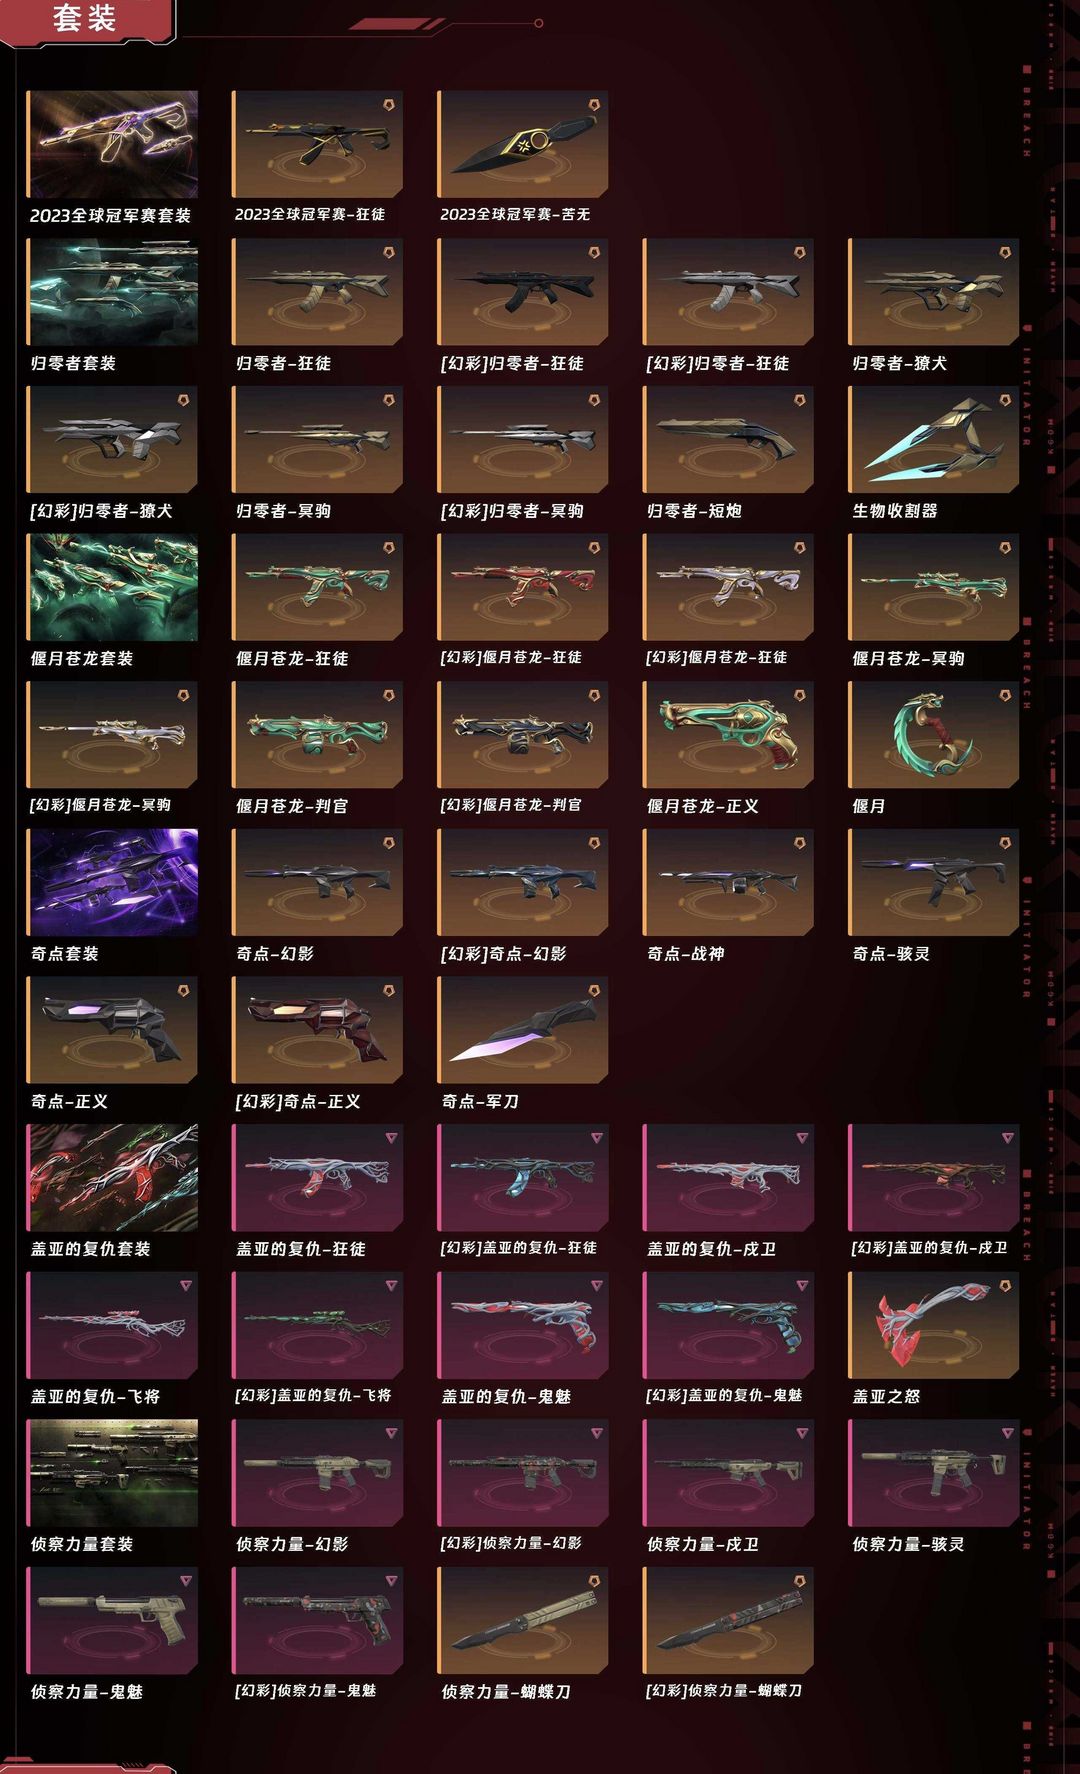
Task: Click the 盖亚的复仇-鬼魅 pistol skin
Action: (x=523, y=1326)
